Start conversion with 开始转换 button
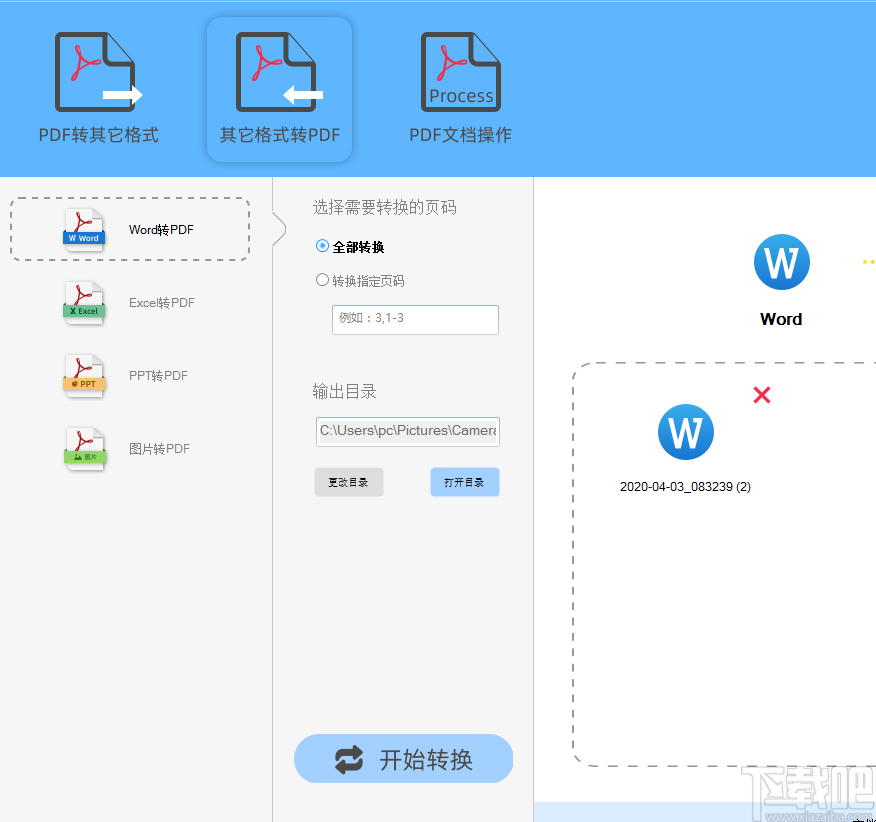 point(403,758)
